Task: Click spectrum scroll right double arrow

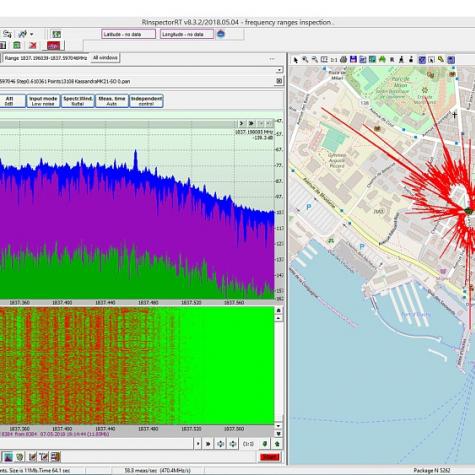Action: [251, 124]
